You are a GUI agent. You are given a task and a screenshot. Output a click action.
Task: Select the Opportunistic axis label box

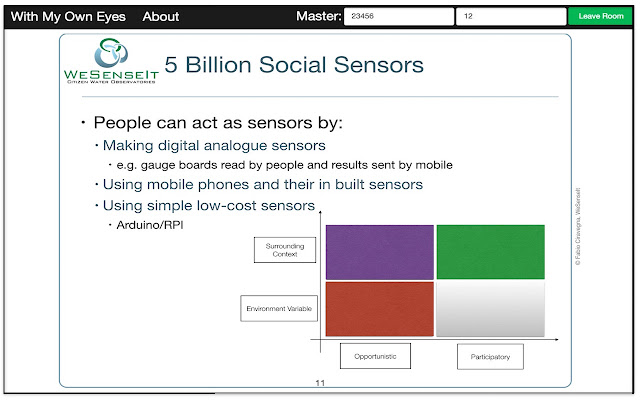point(376,356)
